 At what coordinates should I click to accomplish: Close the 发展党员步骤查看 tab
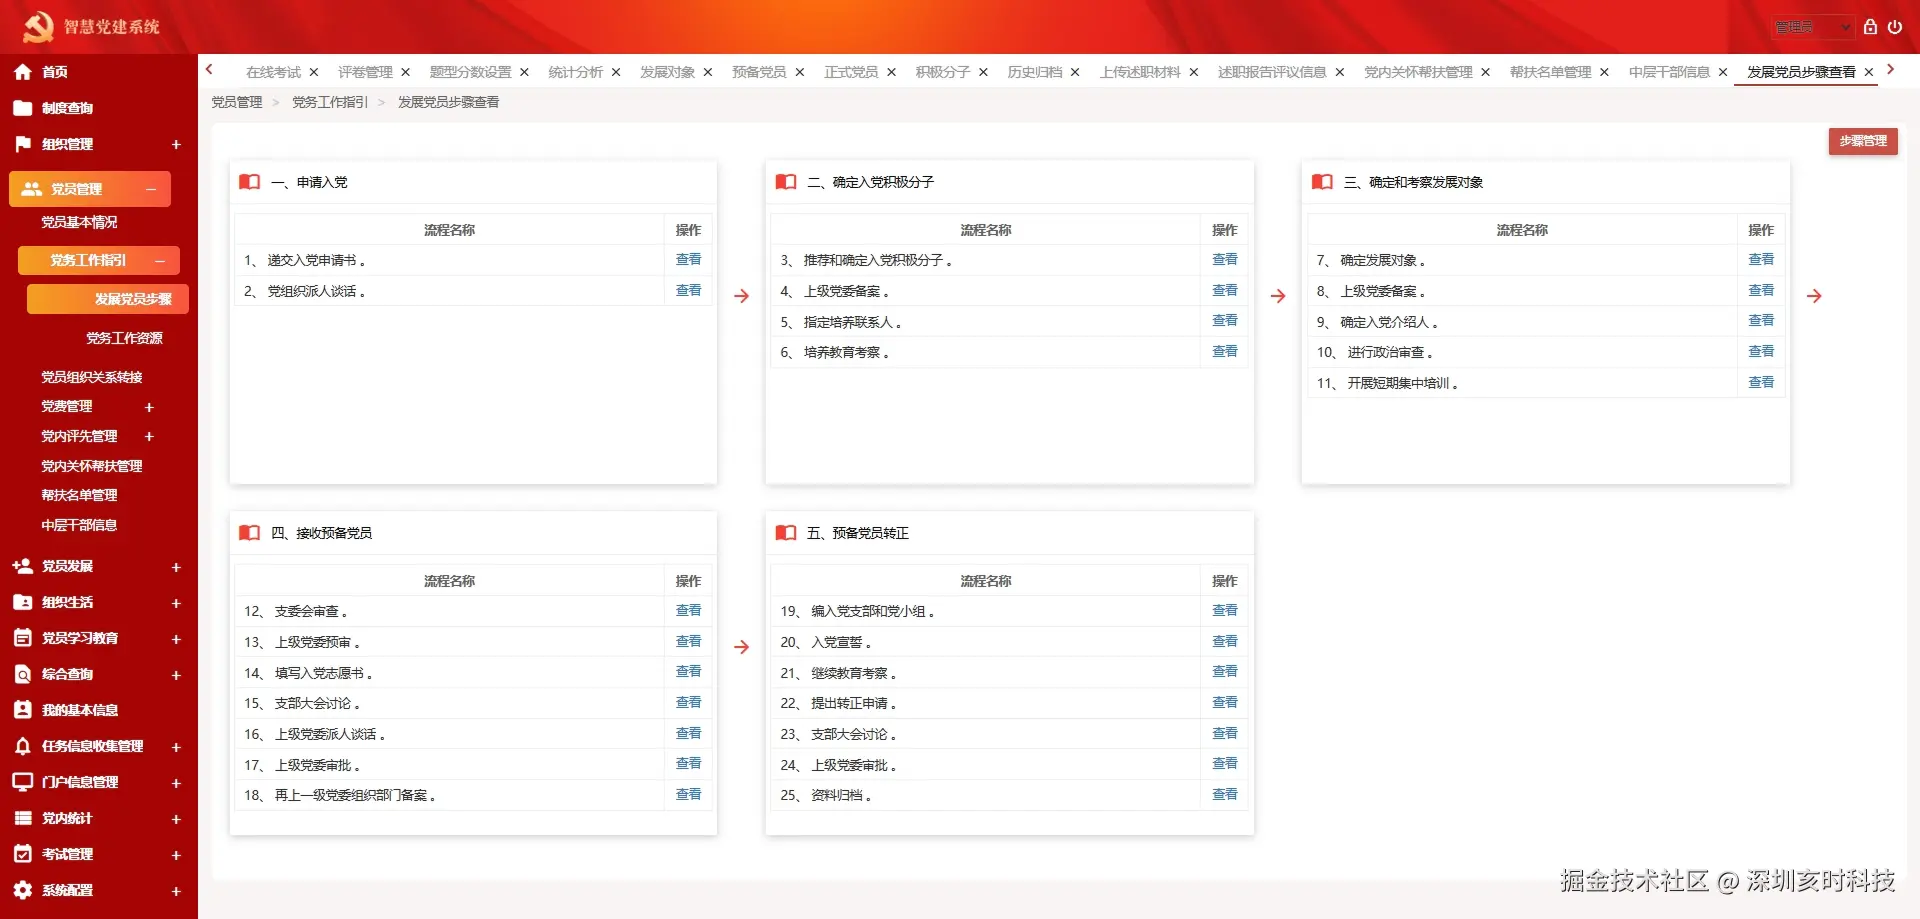click(1869, 72)
